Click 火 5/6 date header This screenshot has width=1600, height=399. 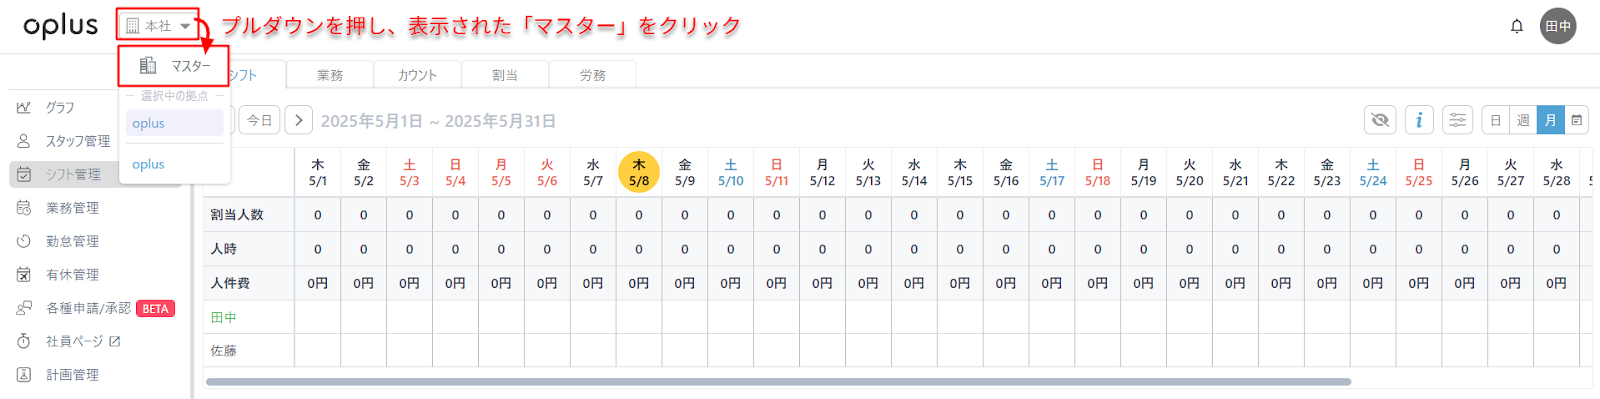547,172
